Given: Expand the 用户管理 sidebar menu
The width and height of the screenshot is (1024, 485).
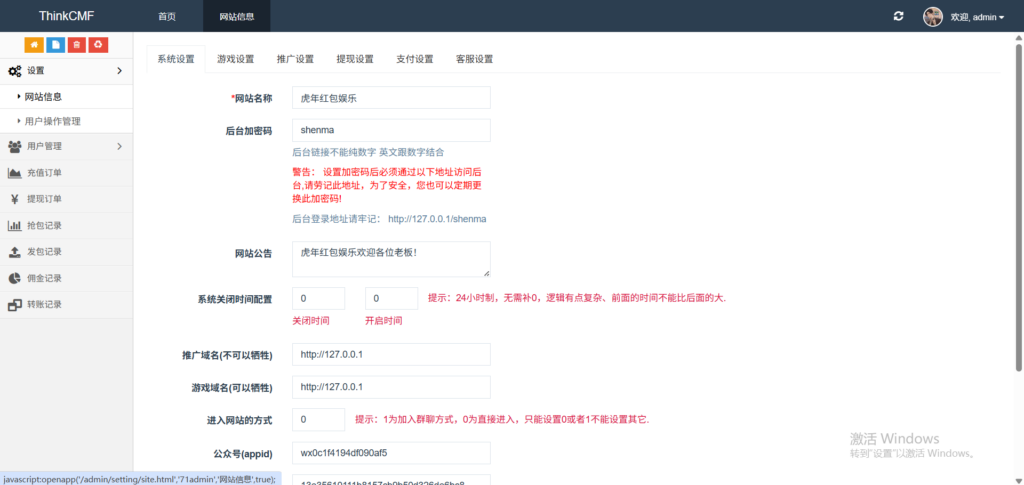Looking at the screenshot, I should (x=65, y=147).
